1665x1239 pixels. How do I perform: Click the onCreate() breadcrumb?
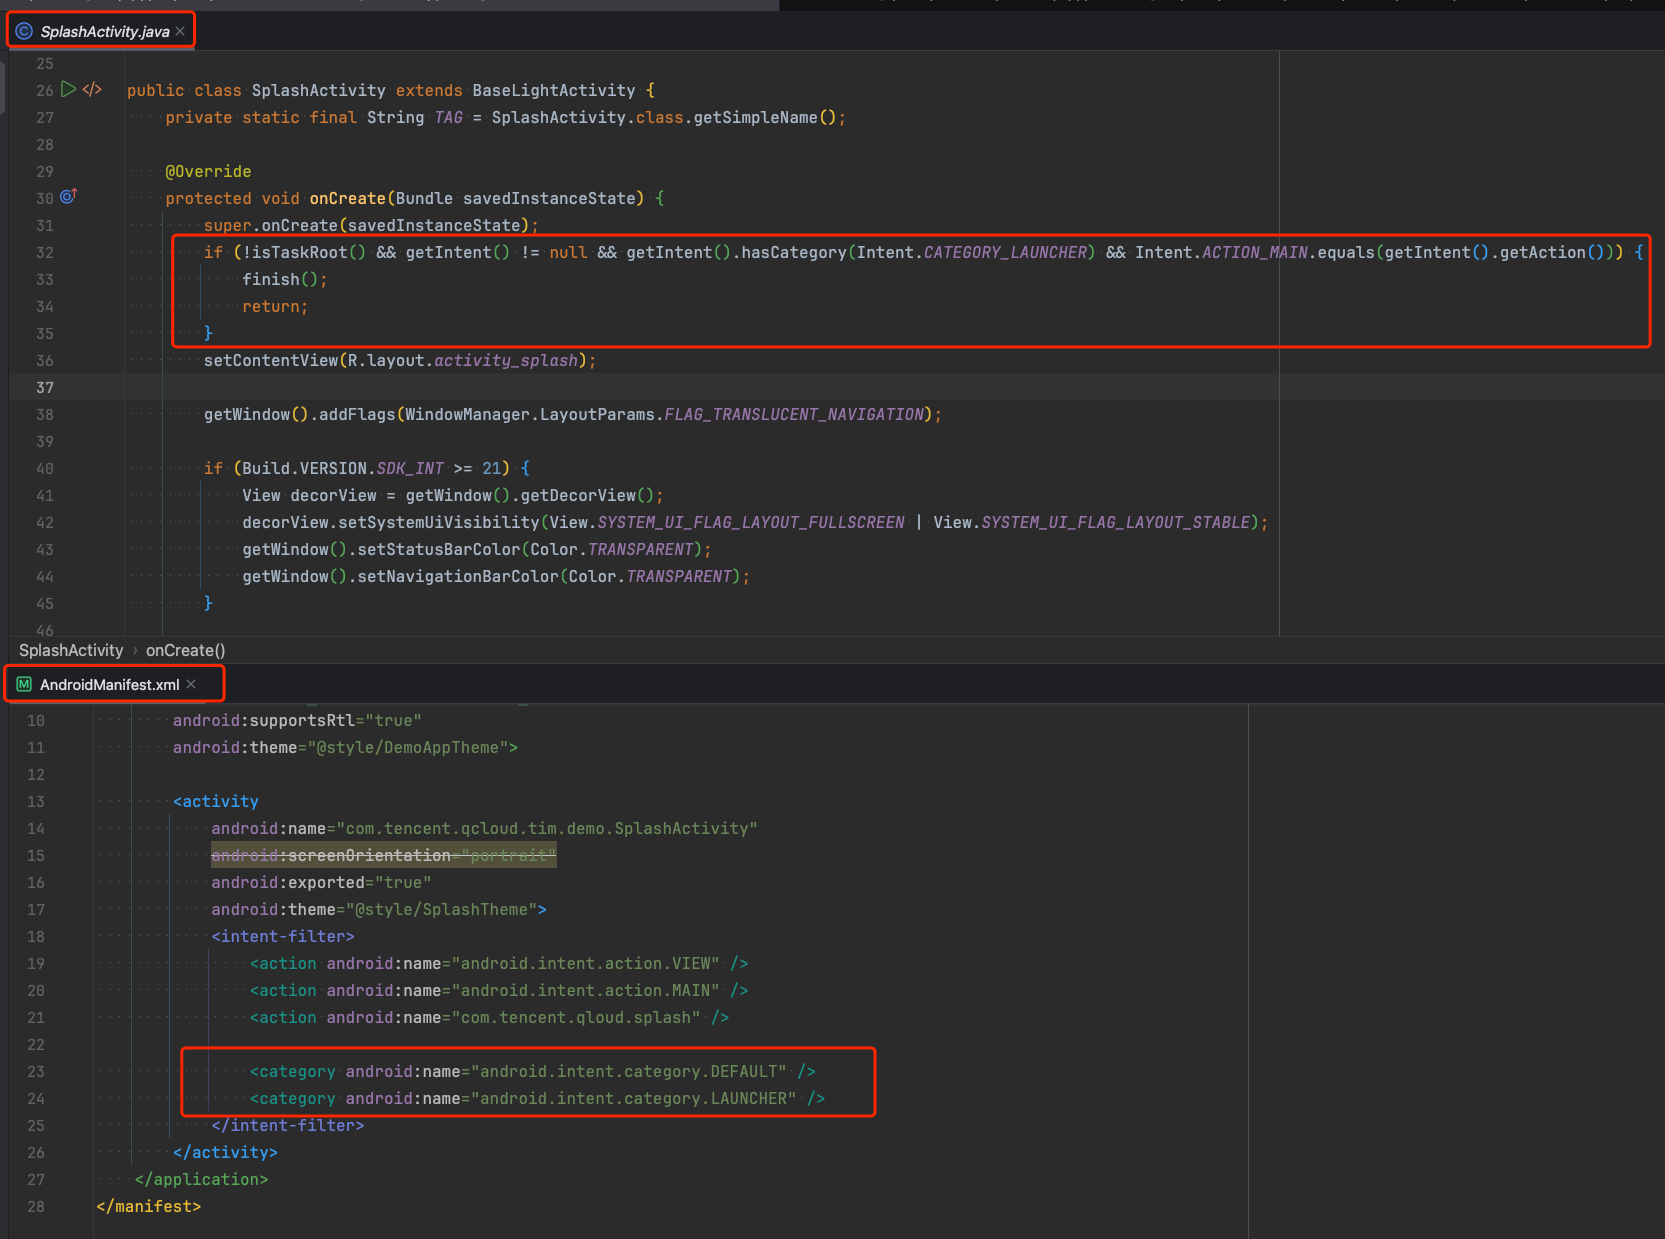[x=185, y=650]
